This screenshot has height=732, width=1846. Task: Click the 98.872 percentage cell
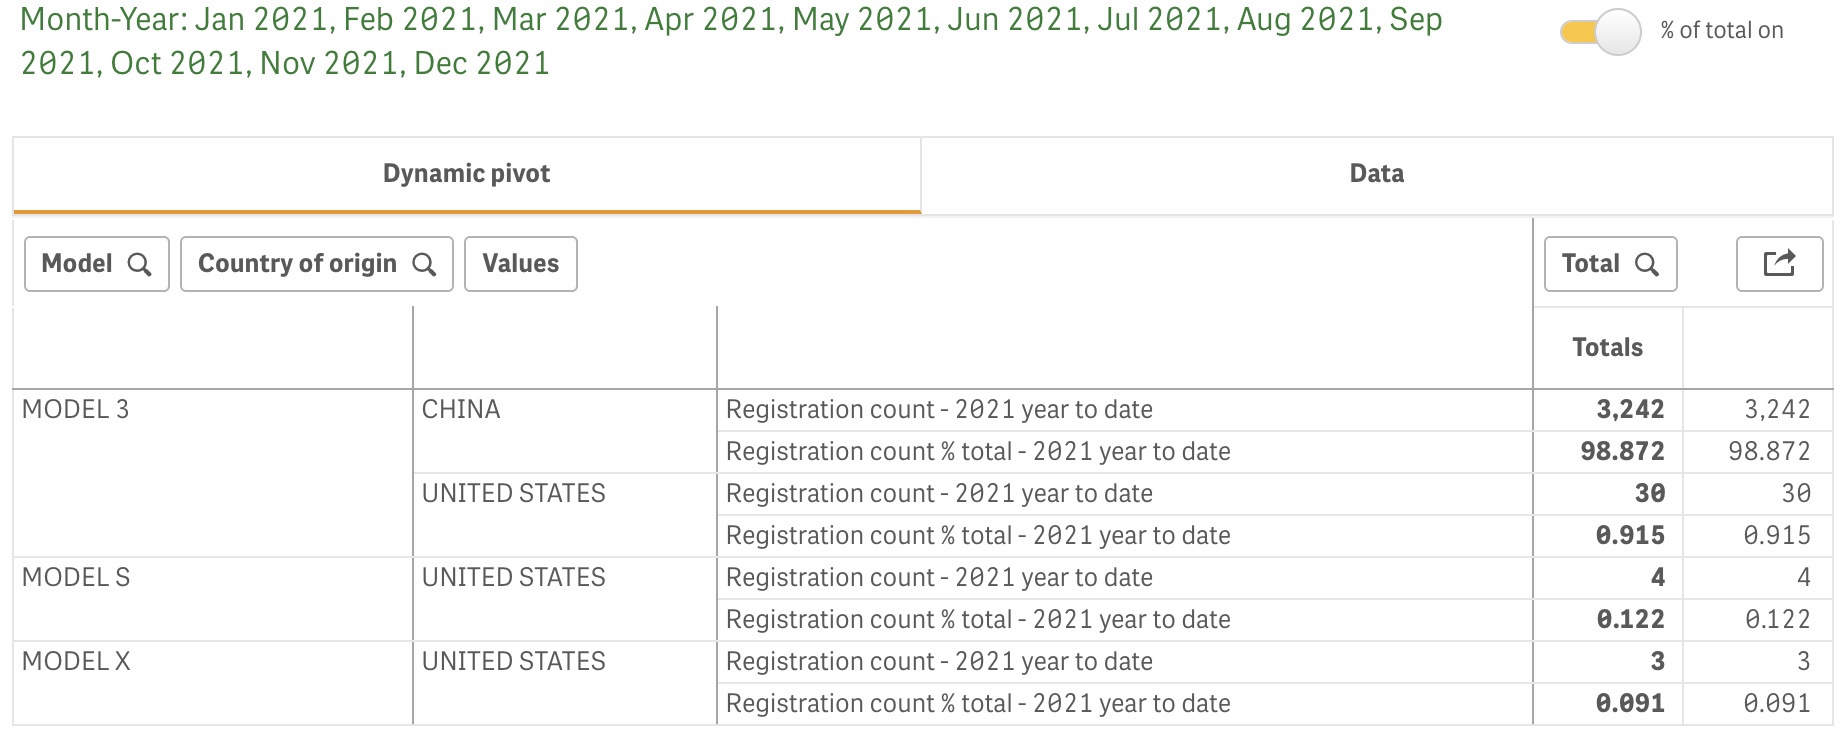pos(1622,451)
